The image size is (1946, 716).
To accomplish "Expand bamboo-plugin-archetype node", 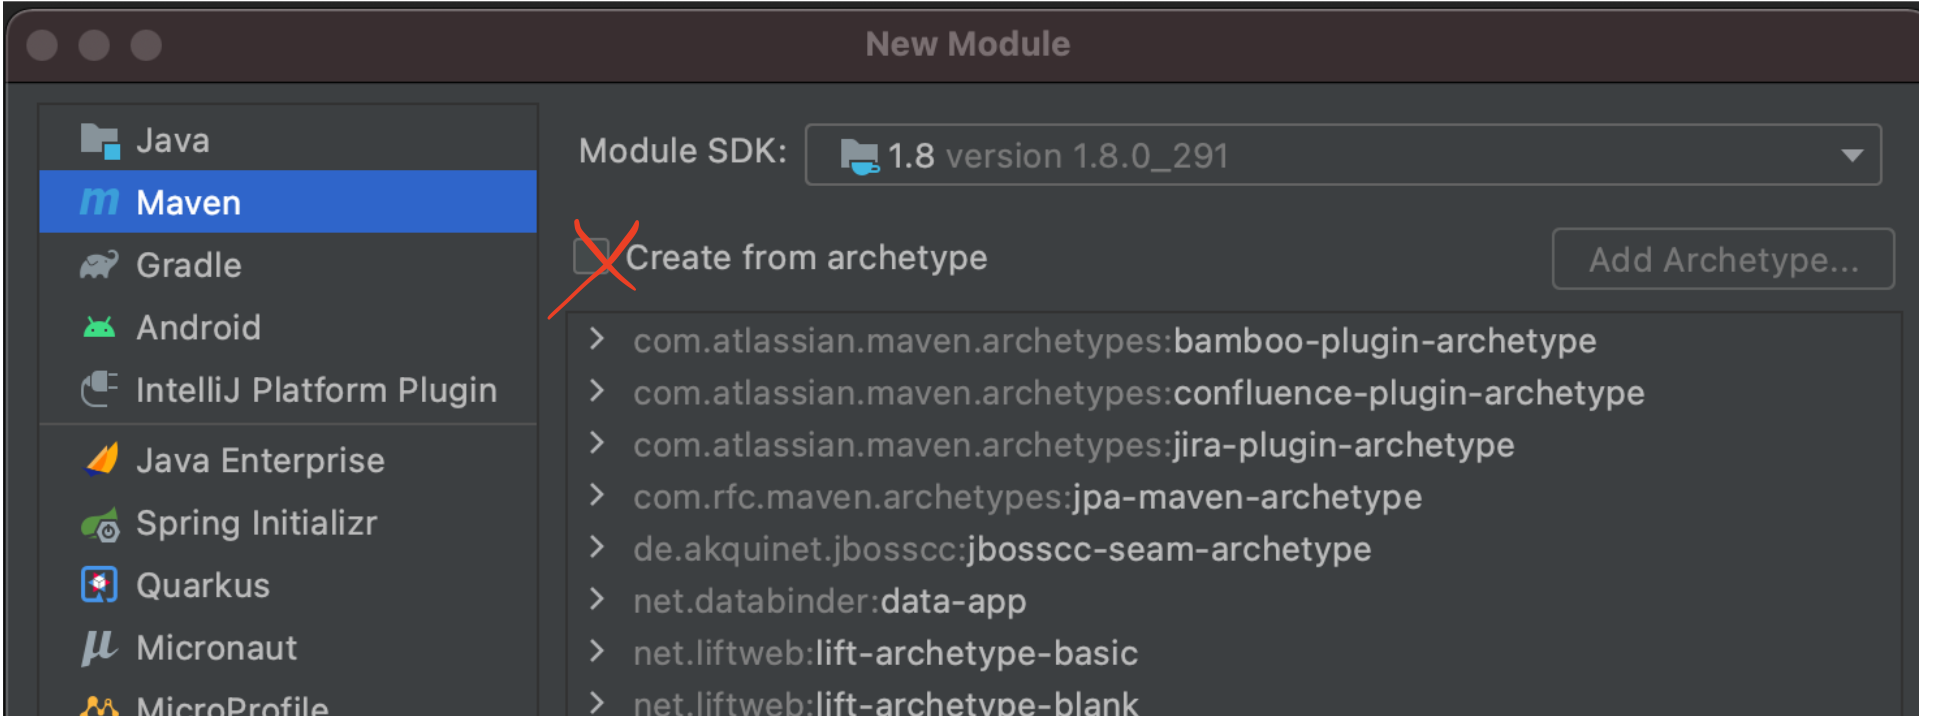I will point(597,339).
